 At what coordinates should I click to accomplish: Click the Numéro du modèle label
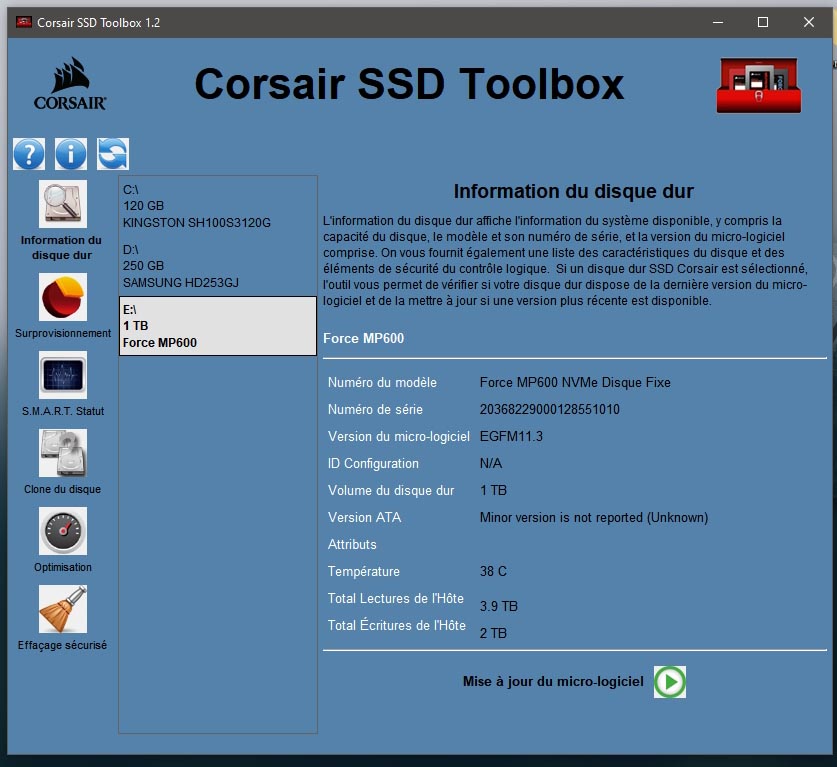pyautogui.click(x=382, y=382)
